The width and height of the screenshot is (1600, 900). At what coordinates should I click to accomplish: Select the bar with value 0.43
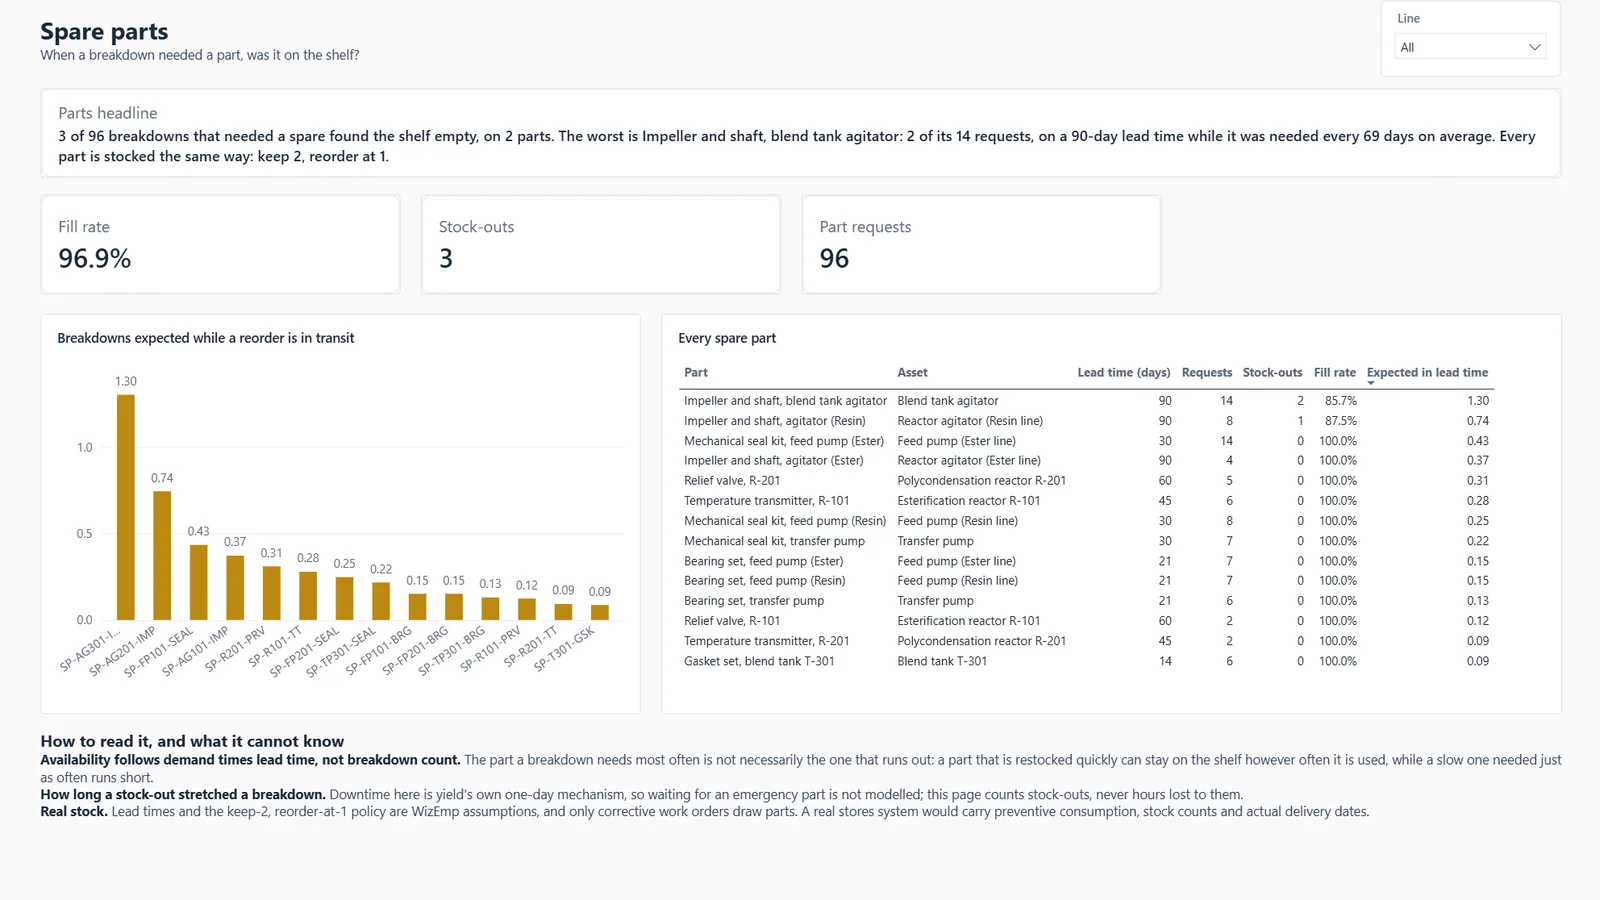tap(199, 582)
